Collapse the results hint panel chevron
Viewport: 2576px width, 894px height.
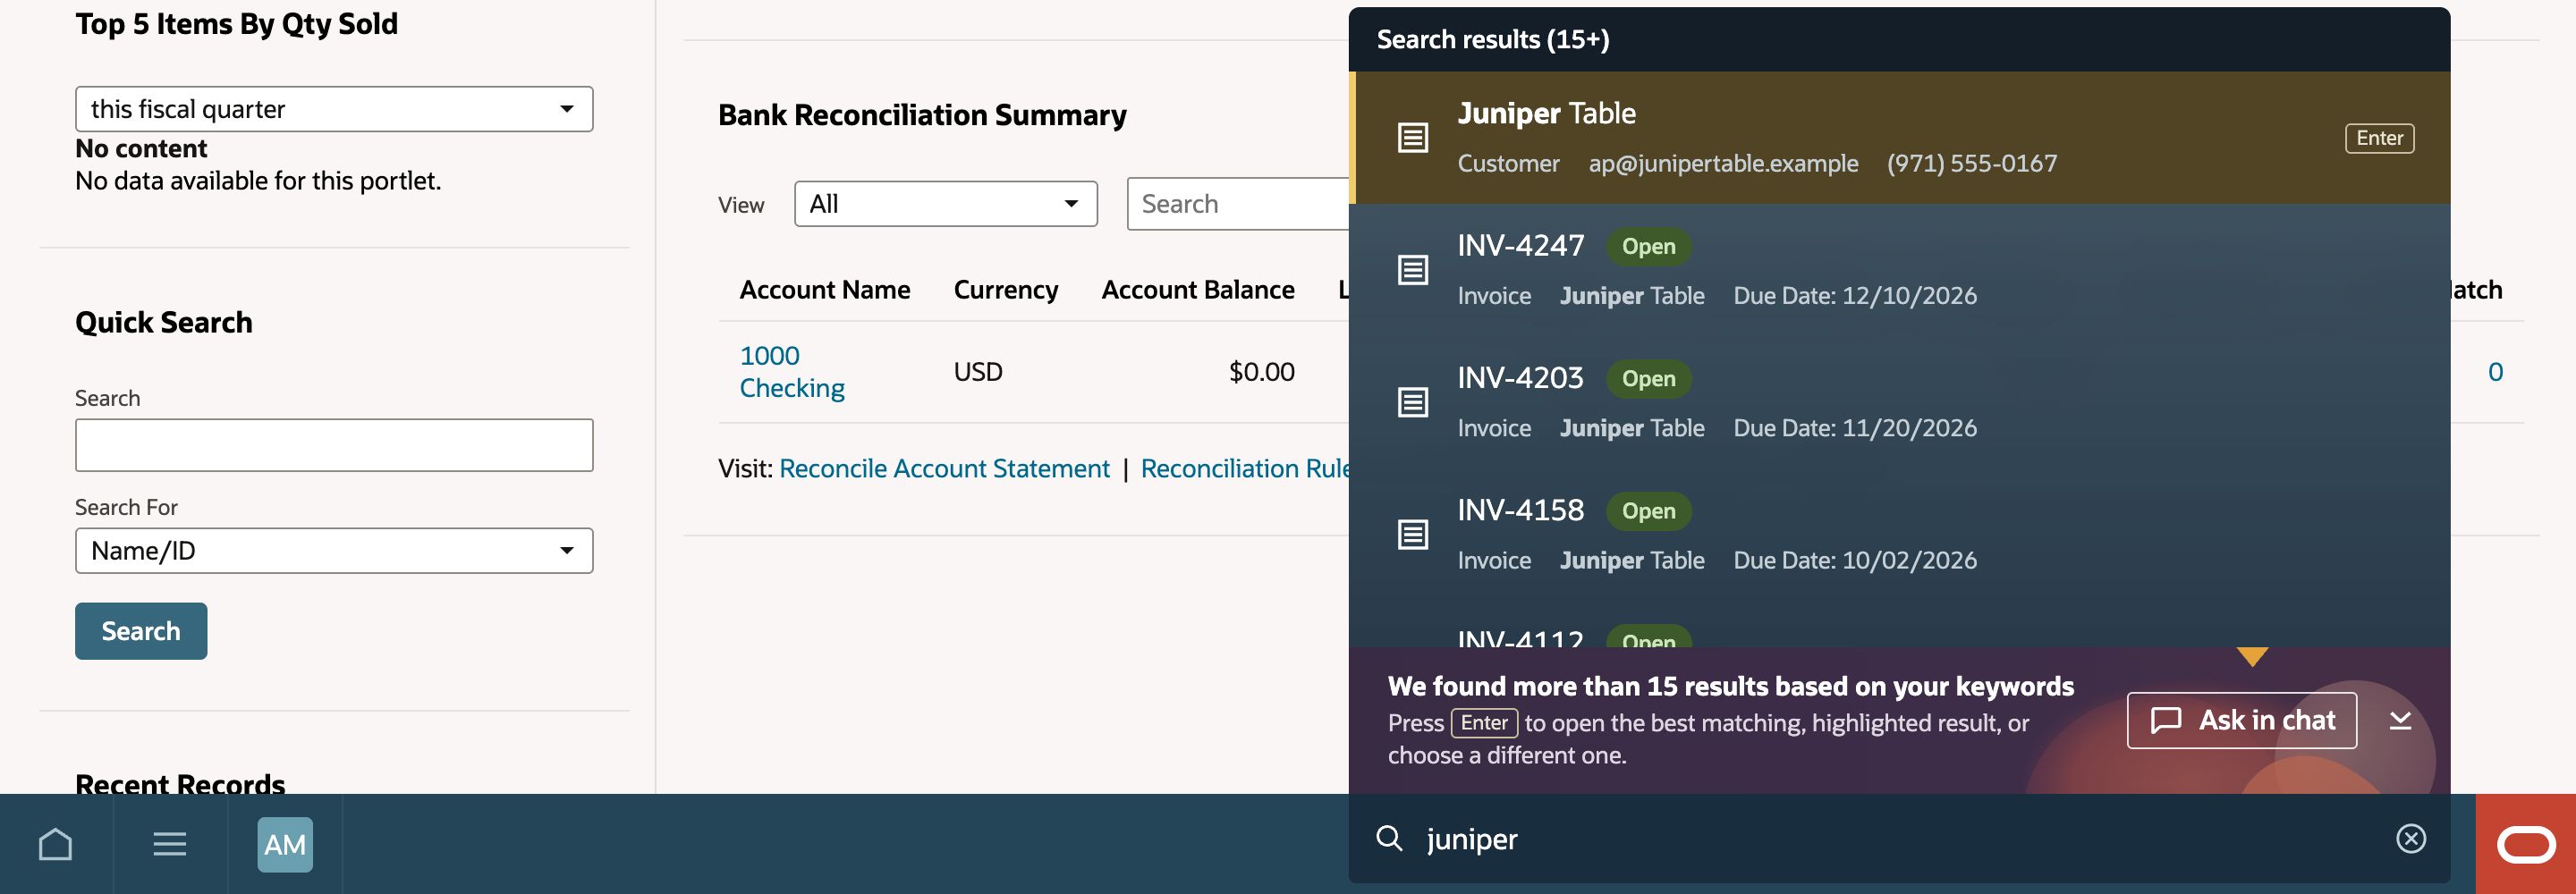coord(2400,720)
